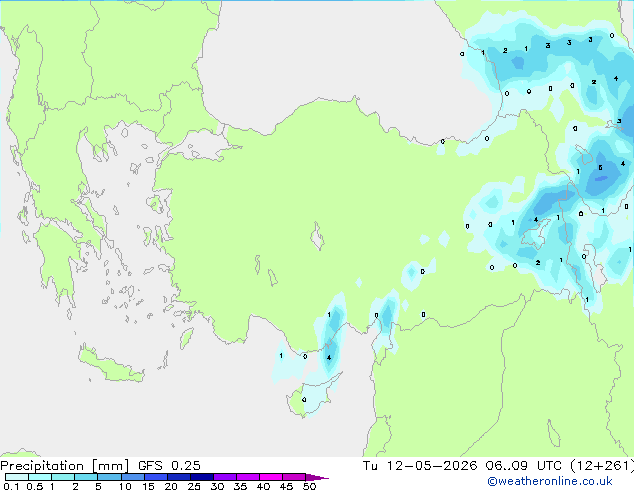Click the 25–30 mm darkest blue swatch
This screenshot has width=634, height=490.
coord(202,477)
